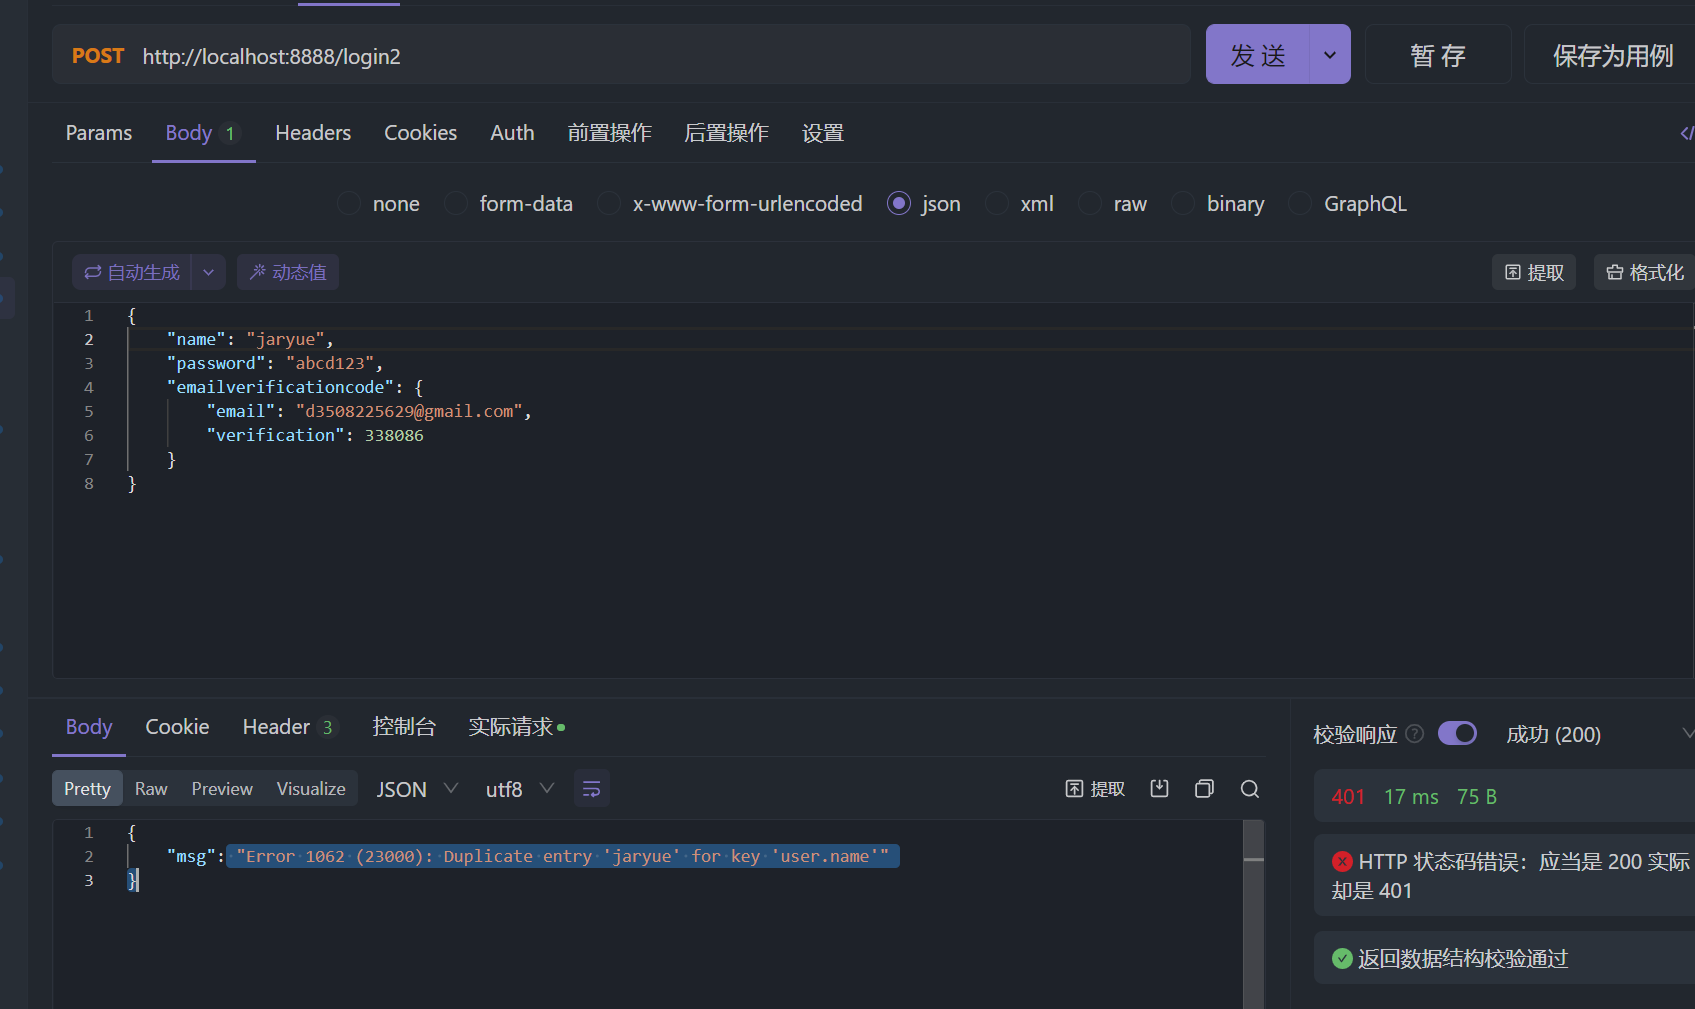Toggle the 校验响应 validate response switch
The height and width of the screenshot is (1009, 1695).
1457,733
